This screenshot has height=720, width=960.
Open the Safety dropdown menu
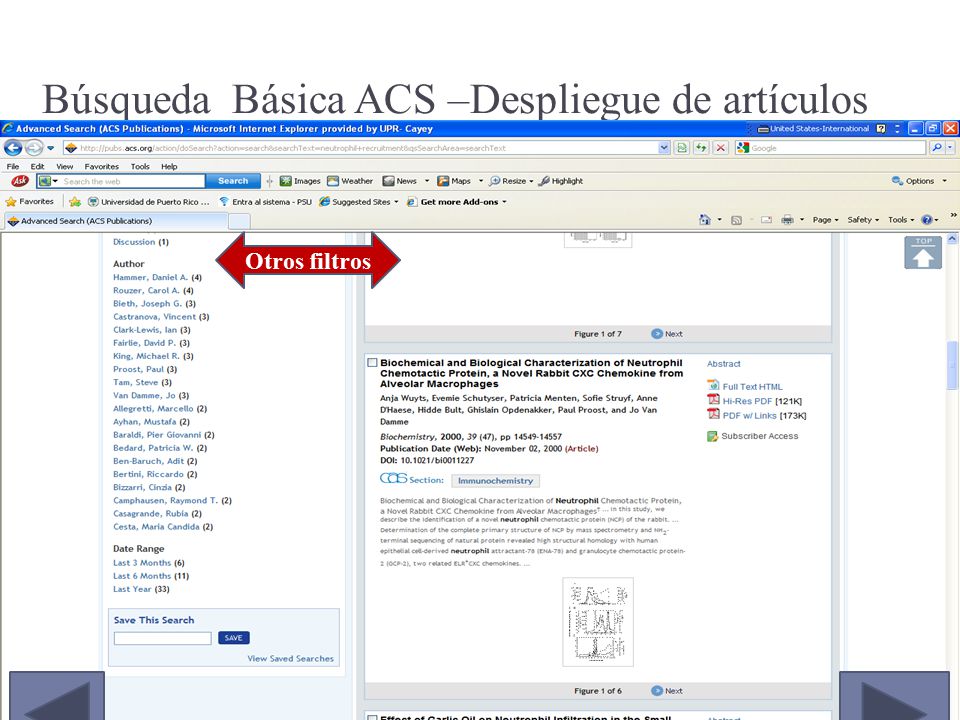point(863,220)
